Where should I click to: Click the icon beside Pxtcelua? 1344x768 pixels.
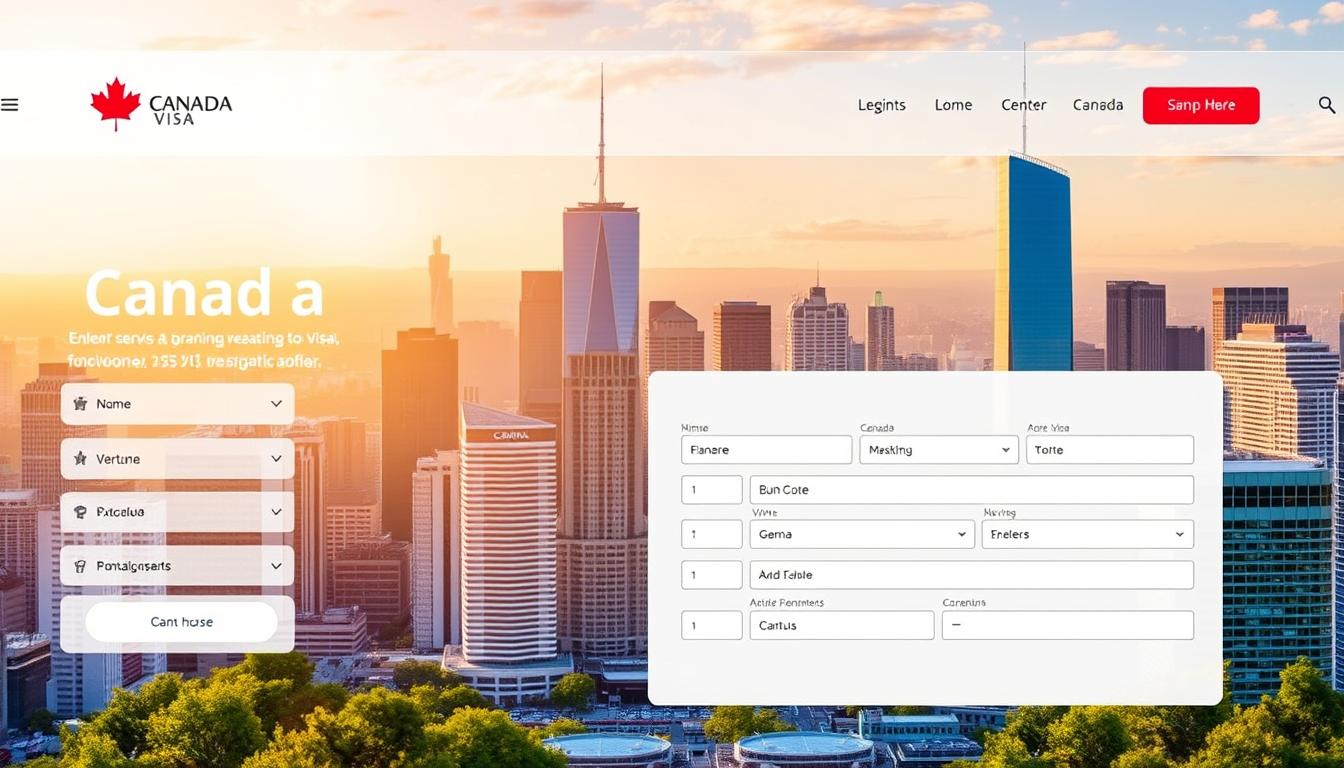(x=81, y=512)
